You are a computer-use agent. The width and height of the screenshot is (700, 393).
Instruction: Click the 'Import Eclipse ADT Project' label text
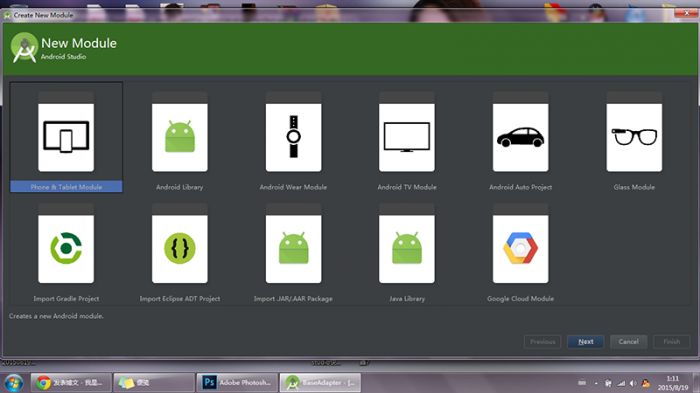(x=179, y=299)
